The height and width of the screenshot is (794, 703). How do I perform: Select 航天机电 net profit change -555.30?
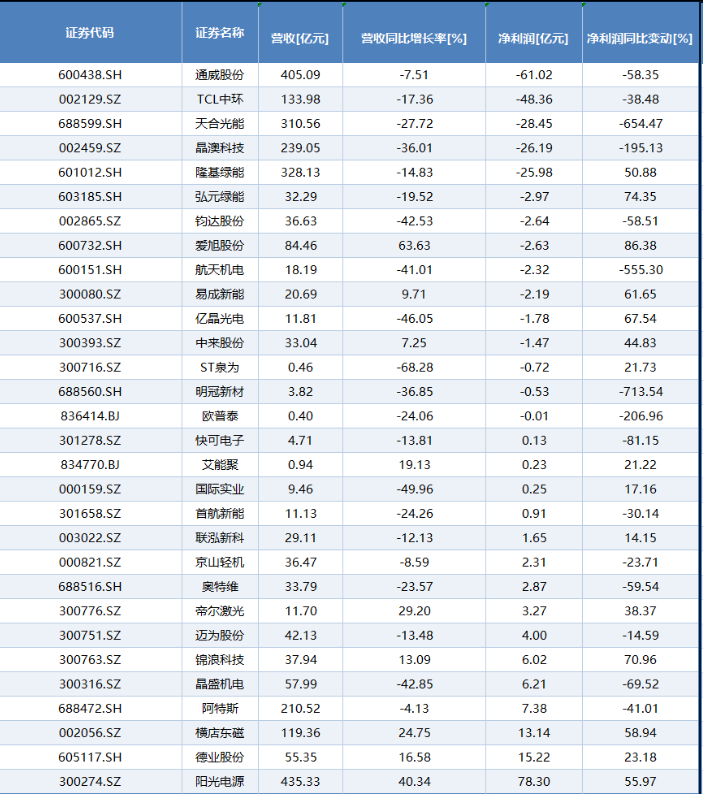tap(640, 270)
